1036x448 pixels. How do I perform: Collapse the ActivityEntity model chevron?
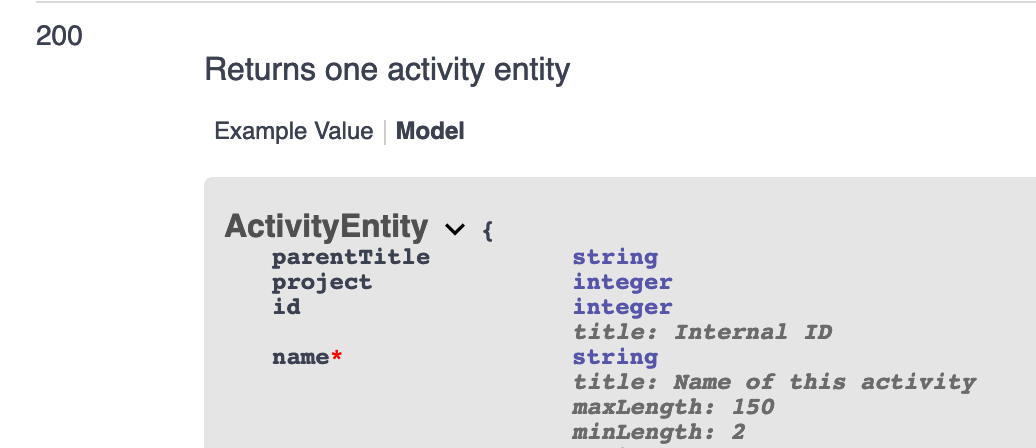tap(455, 229)
